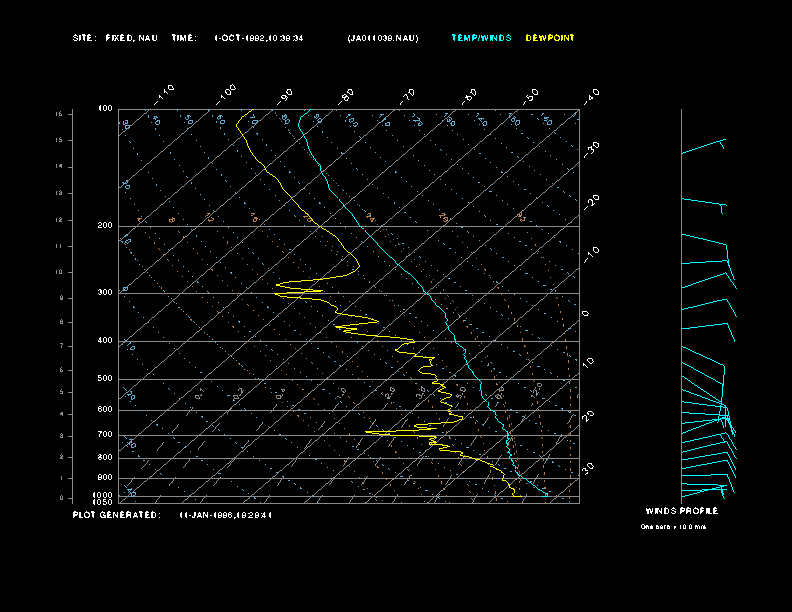The height and width of the screenshot is (612, 792).
Task: Click the top wind barb in profile
Action: pyautogui.click(x=703, y=148)
